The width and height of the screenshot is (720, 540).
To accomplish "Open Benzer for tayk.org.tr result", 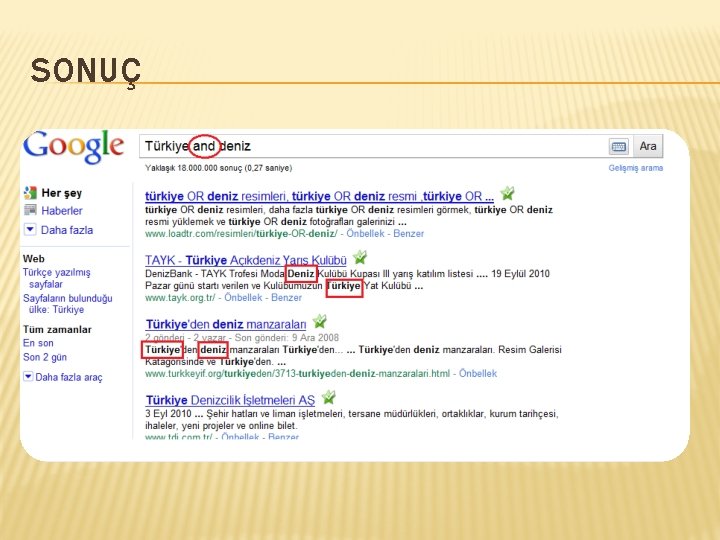I will [x=287, y=298].
